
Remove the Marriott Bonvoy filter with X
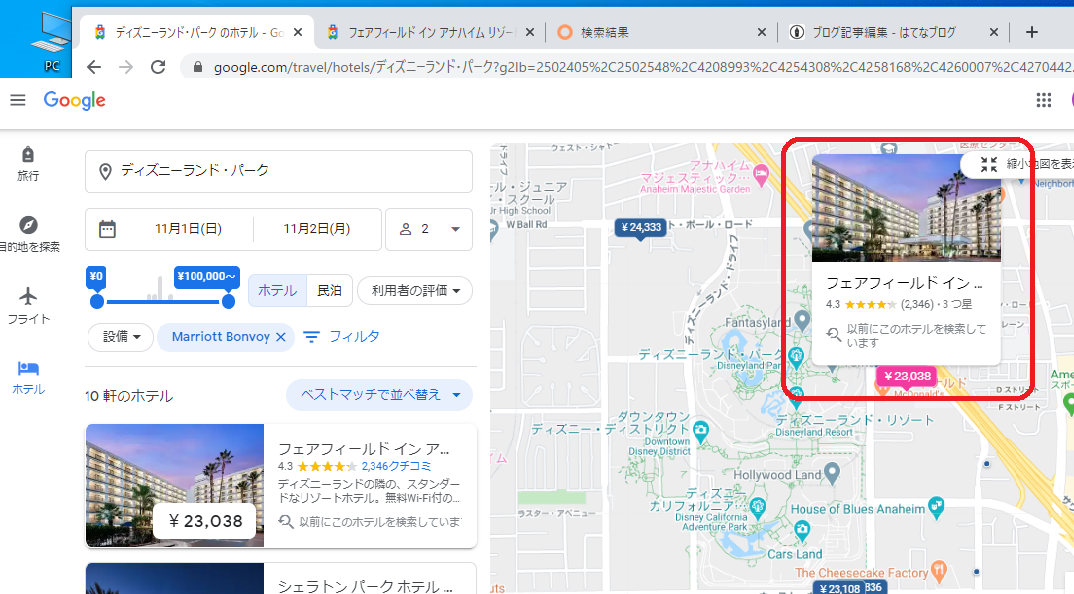point(281,336)
